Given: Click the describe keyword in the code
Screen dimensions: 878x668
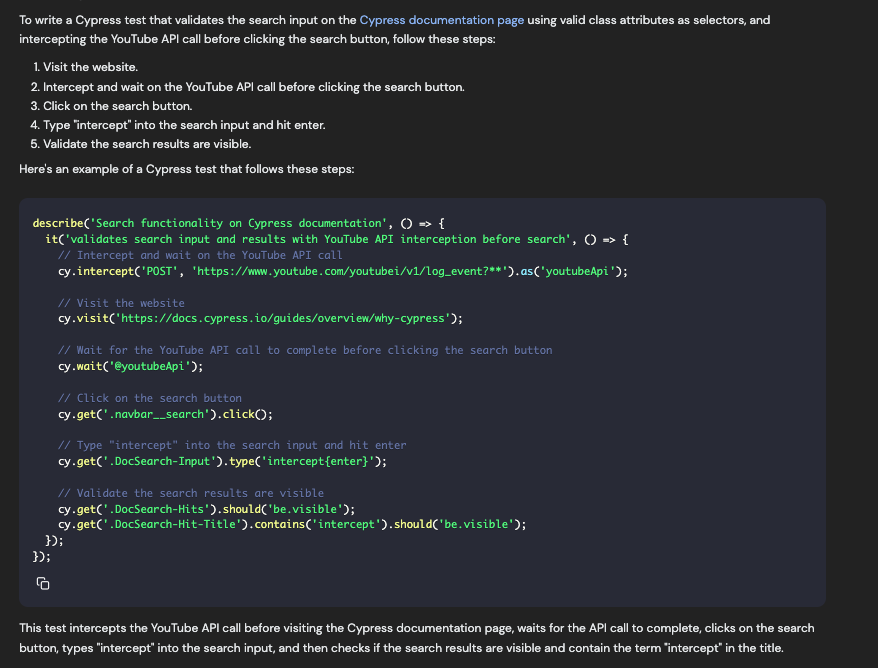Looking at the screenshot, I should pyautogui.click(x=55, y=223).
